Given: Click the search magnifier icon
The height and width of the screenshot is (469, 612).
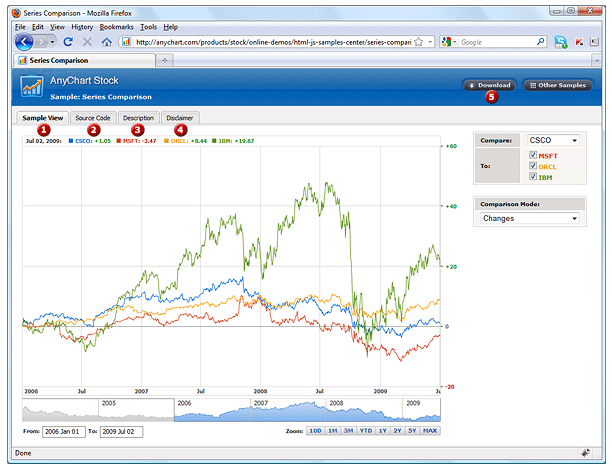Looking at the screenshot, I should pyautogui.click(x=540, y=42).
